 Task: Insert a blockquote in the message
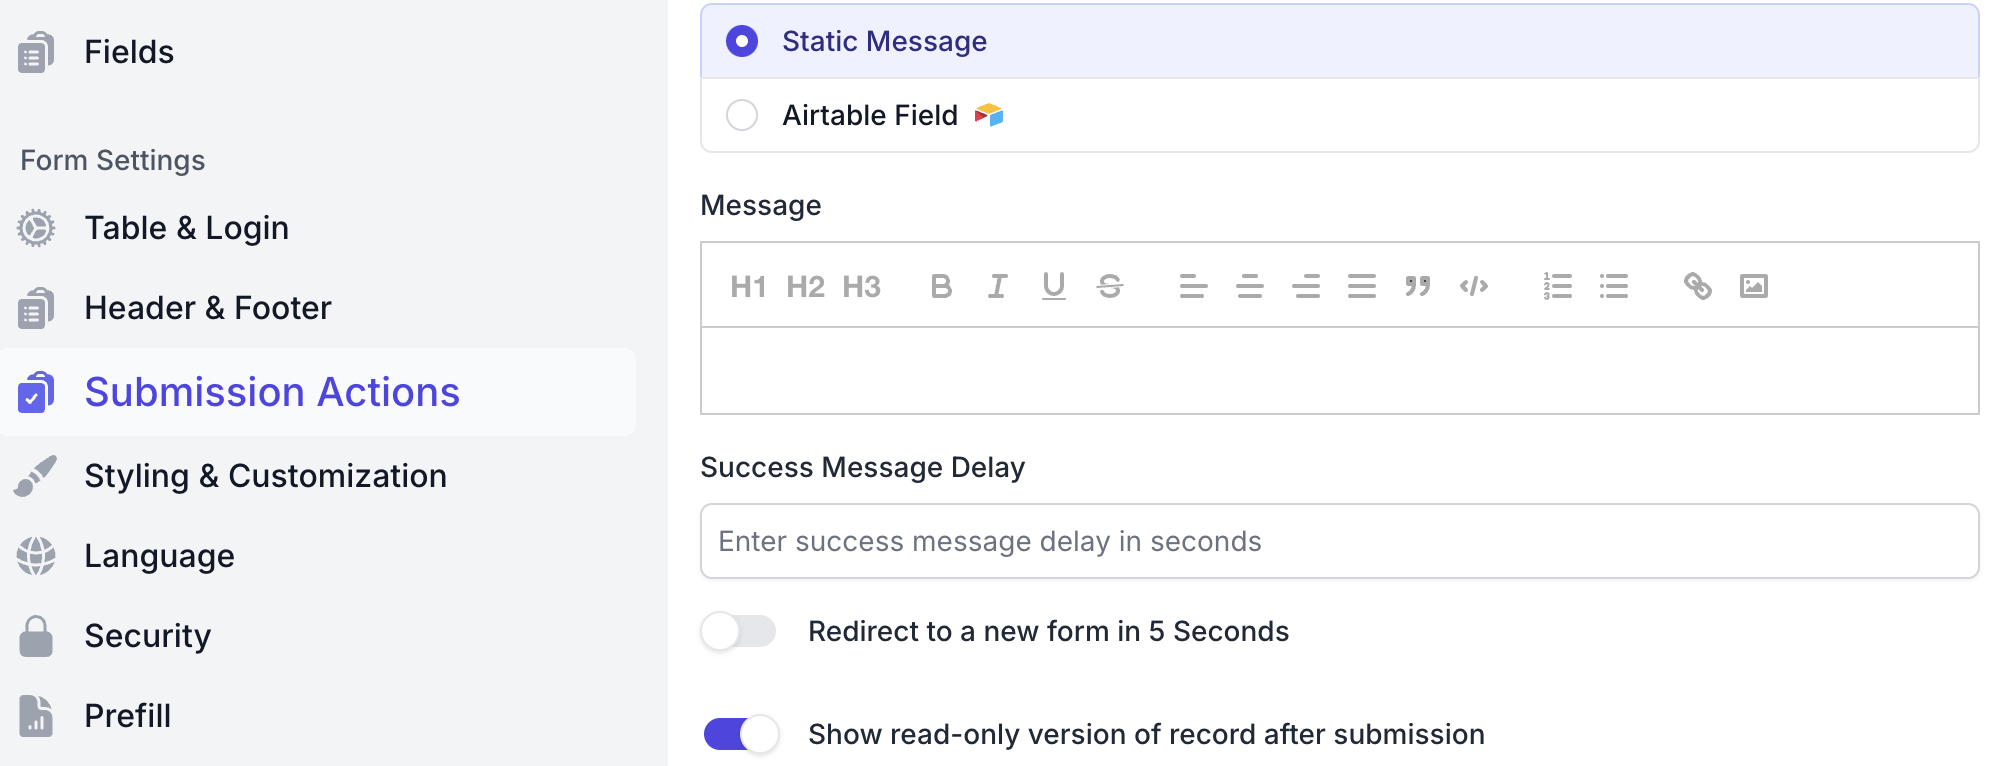point(1417,287)
